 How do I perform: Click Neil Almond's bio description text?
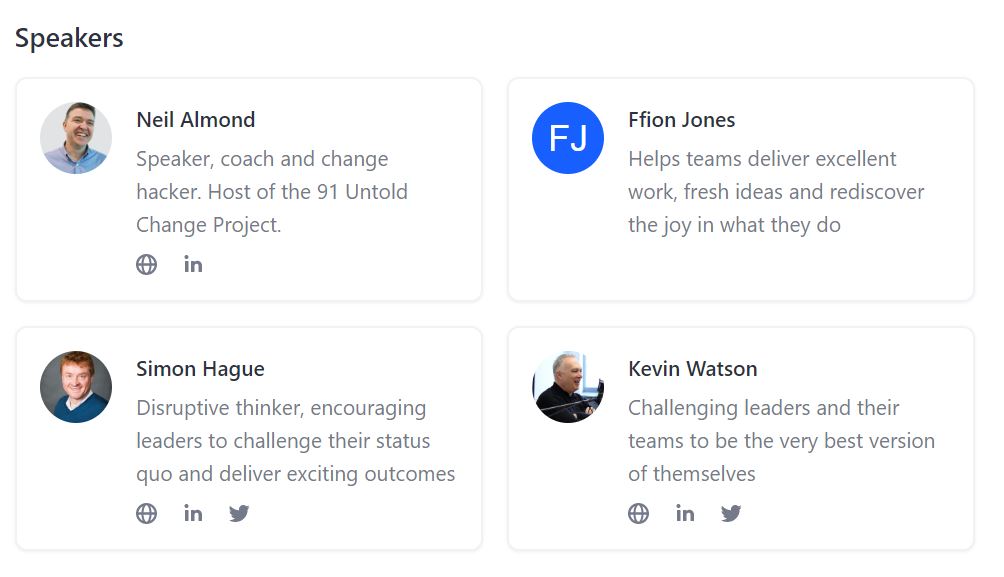pos(272,192)
